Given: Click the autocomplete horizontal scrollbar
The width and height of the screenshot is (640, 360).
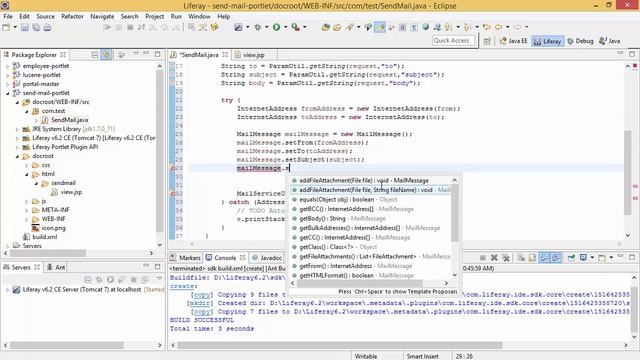Looking at the screenshot, I should (x=360, y=283).
